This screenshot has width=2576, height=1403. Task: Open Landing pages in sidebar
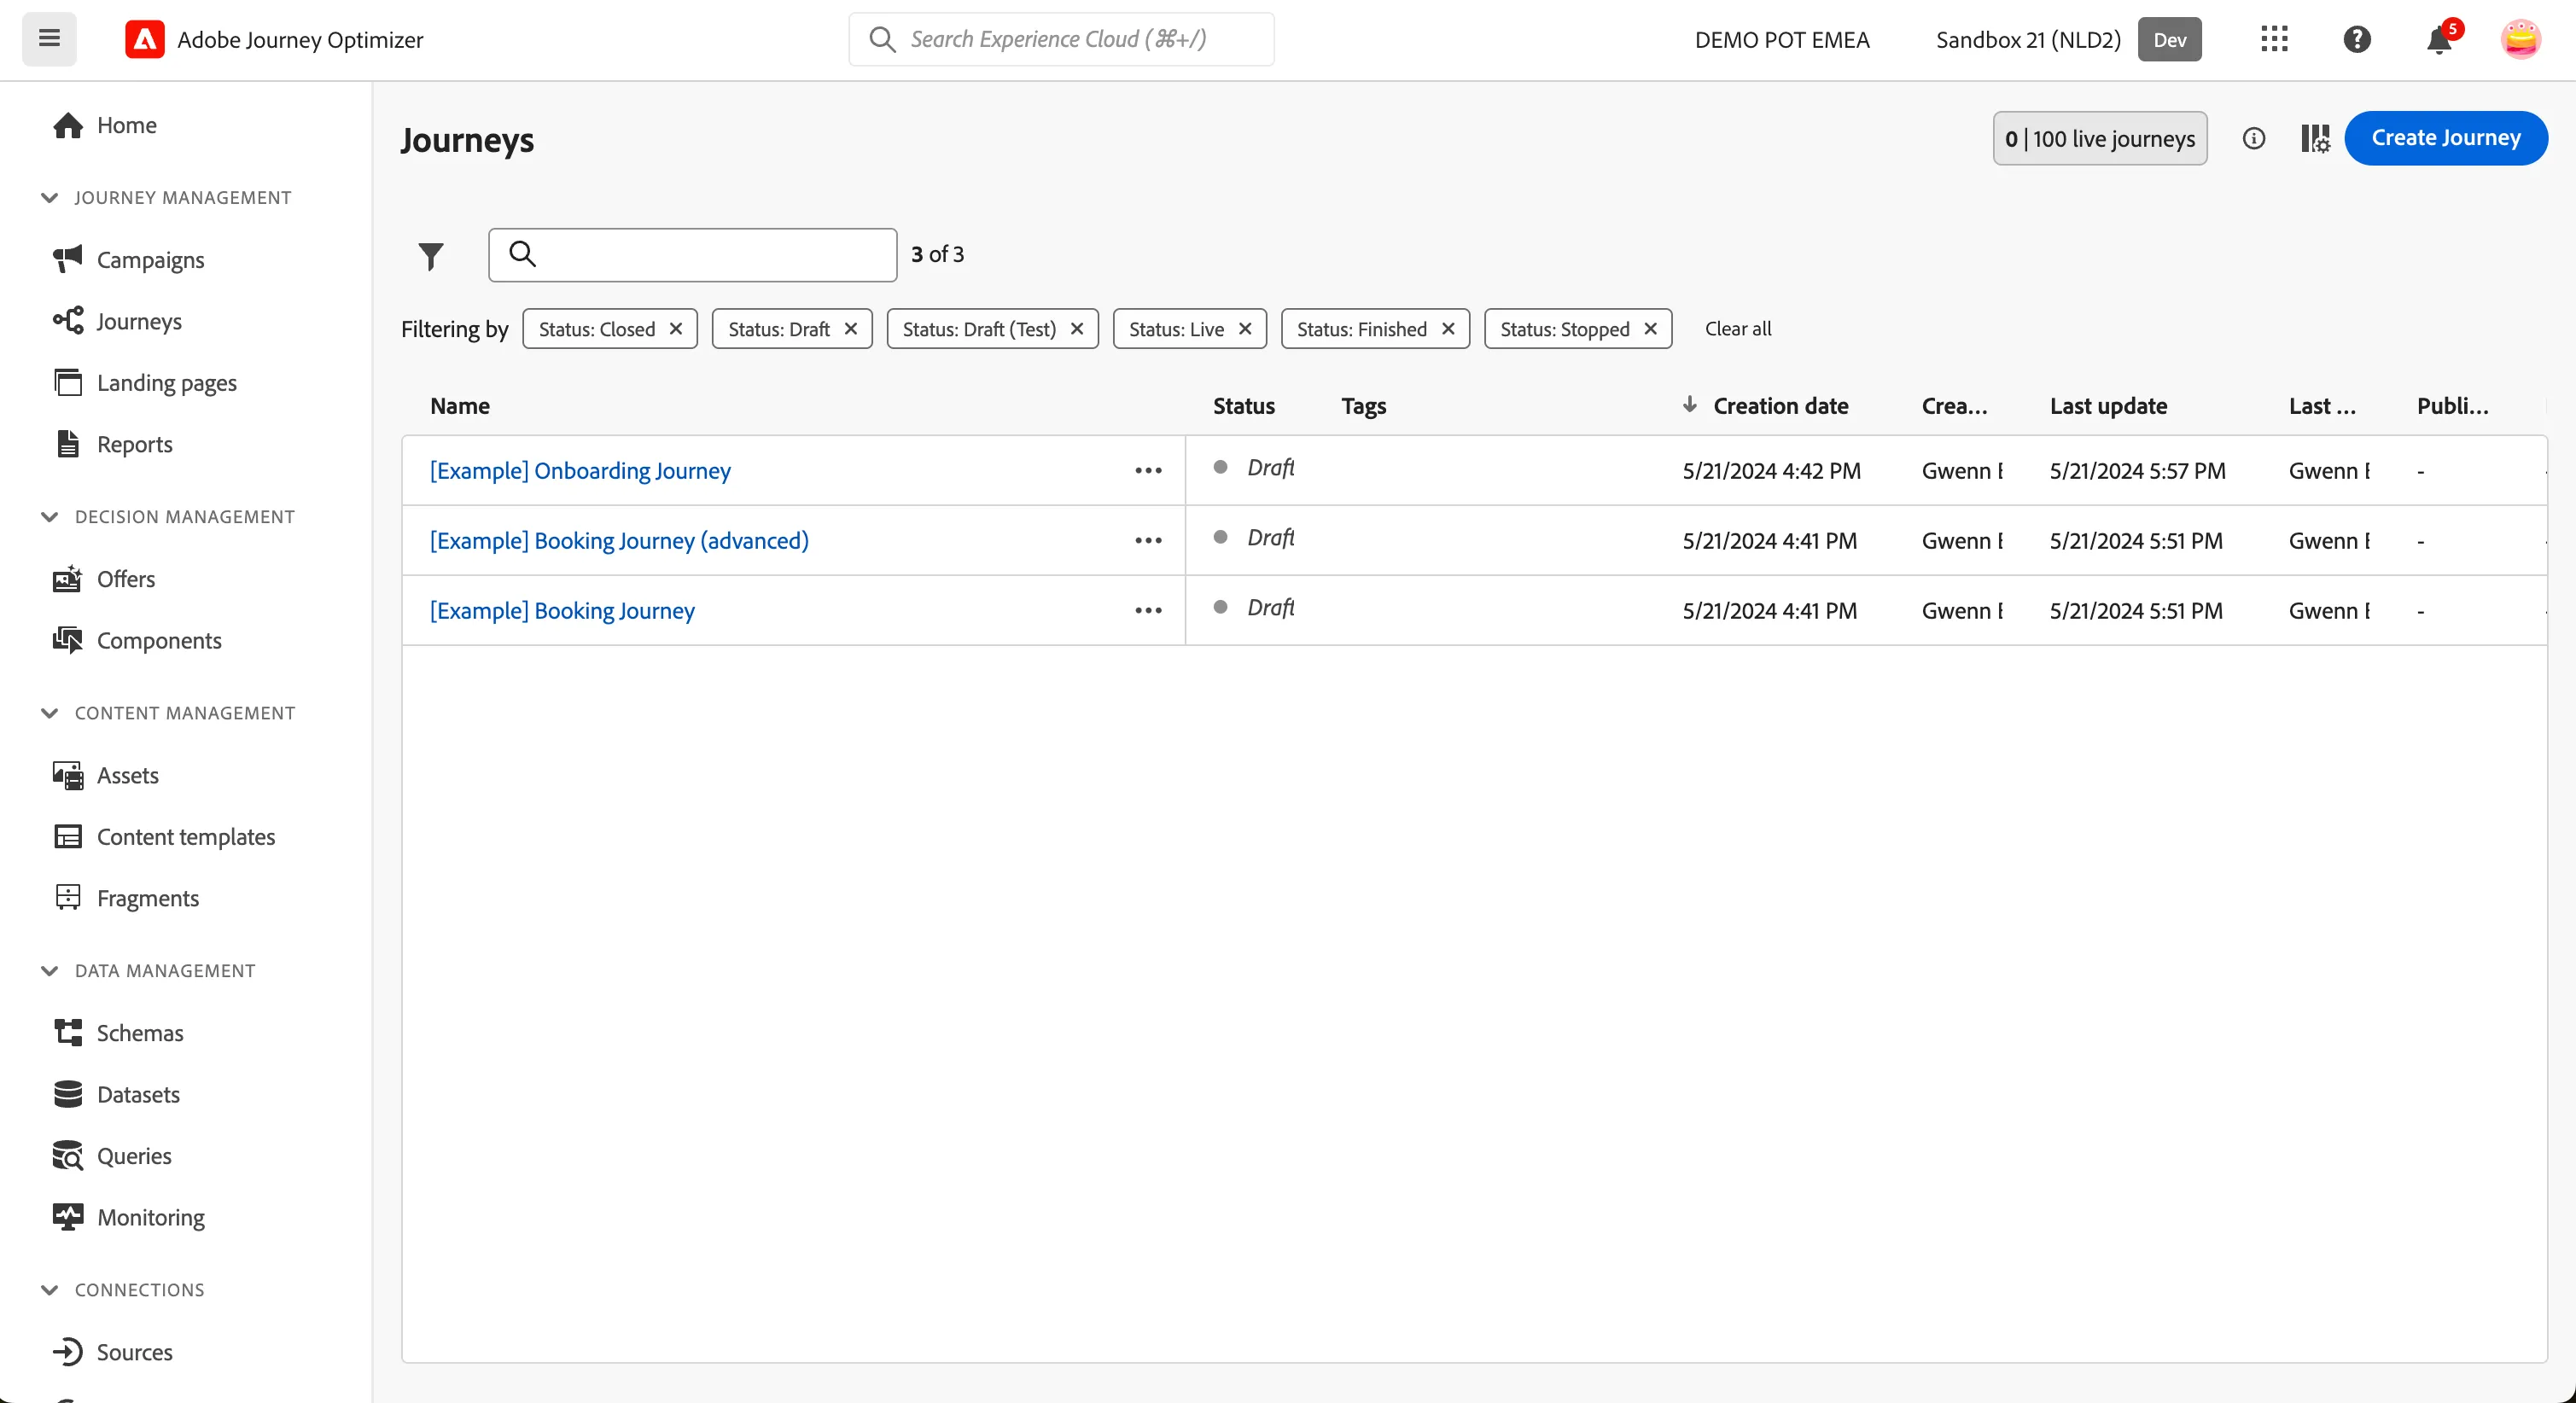[x=145, y=383]
